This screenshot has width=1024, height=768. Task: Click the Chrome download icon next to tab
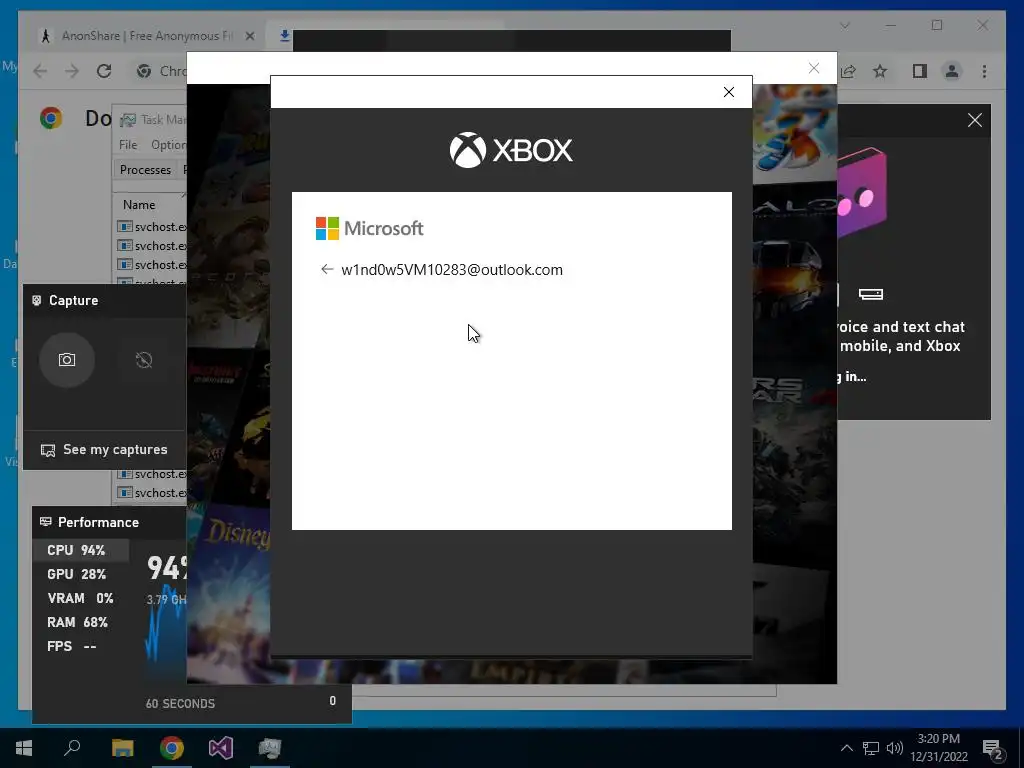click(284, 36)
